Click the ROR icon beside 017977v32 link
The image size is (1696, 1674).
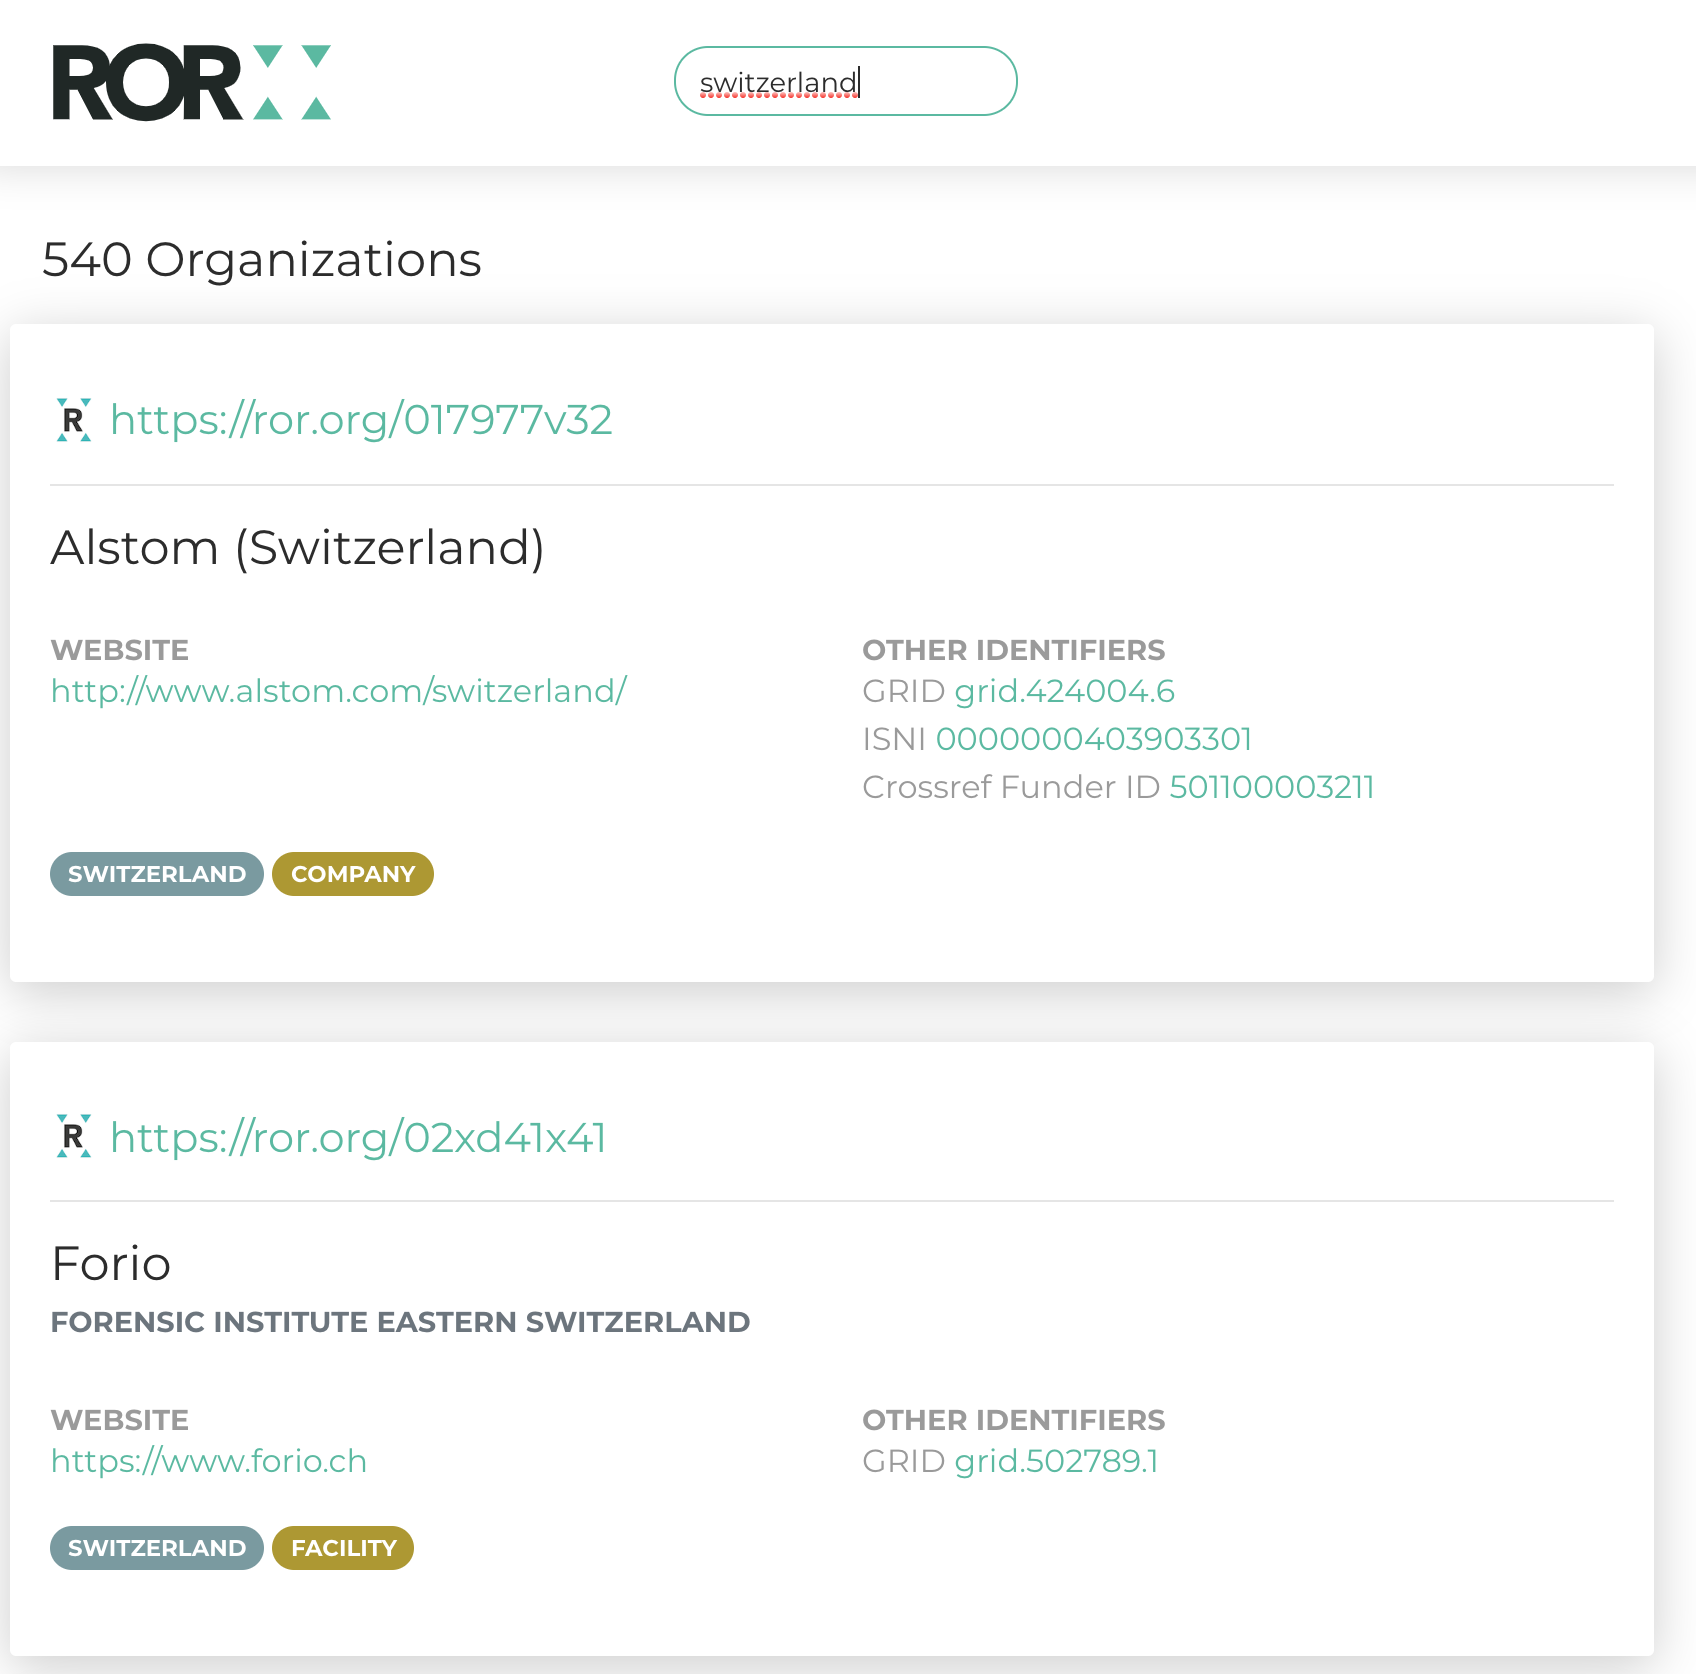[73, 420]
